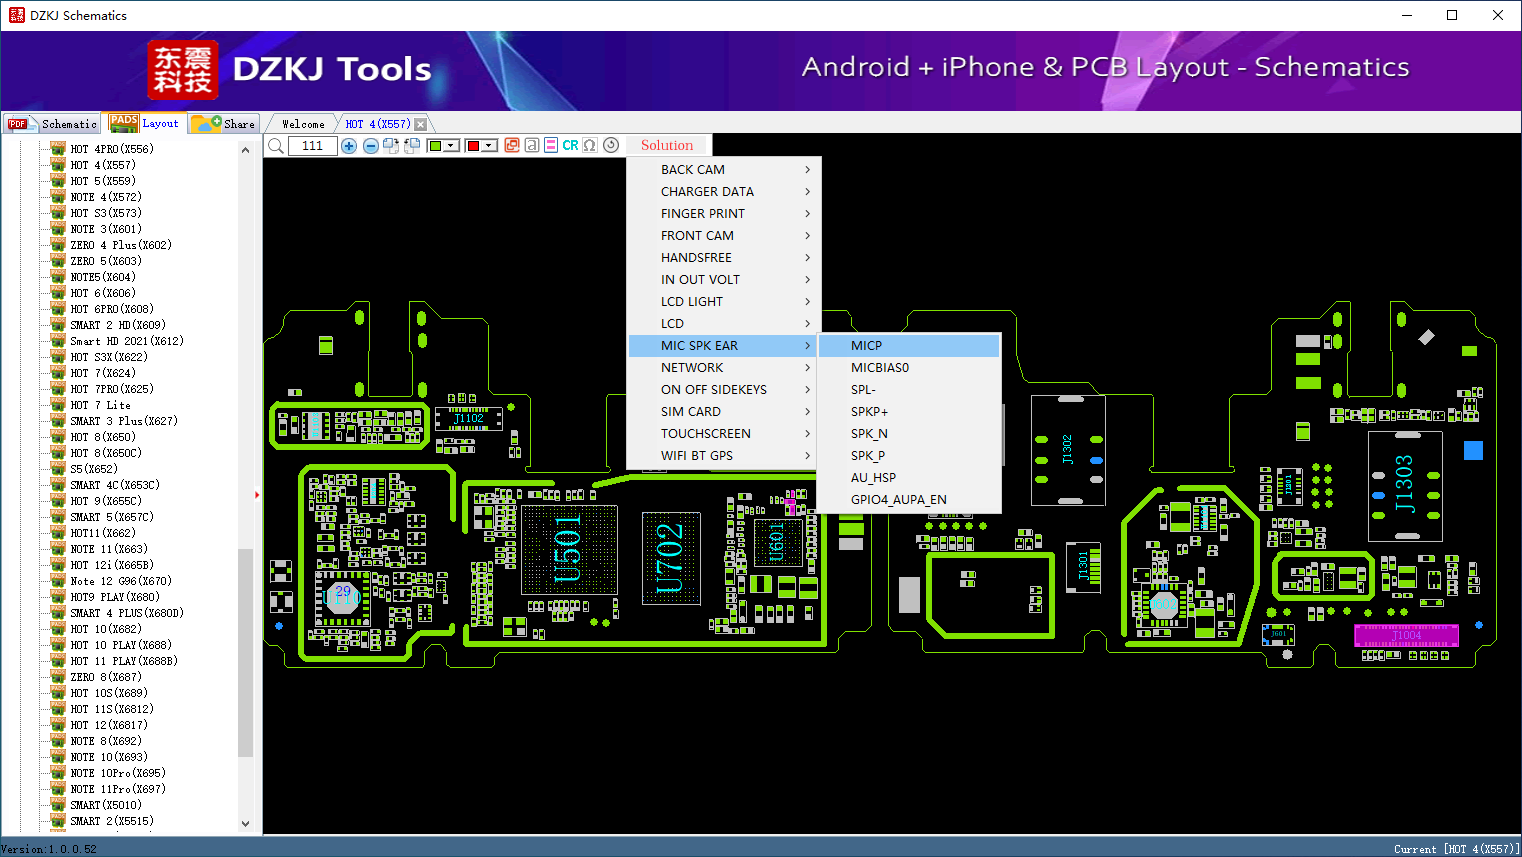Click the zoom out minus icon
Image resolution: width=1522 pixels, height=857 pixels.
click(x=370, y=146)
